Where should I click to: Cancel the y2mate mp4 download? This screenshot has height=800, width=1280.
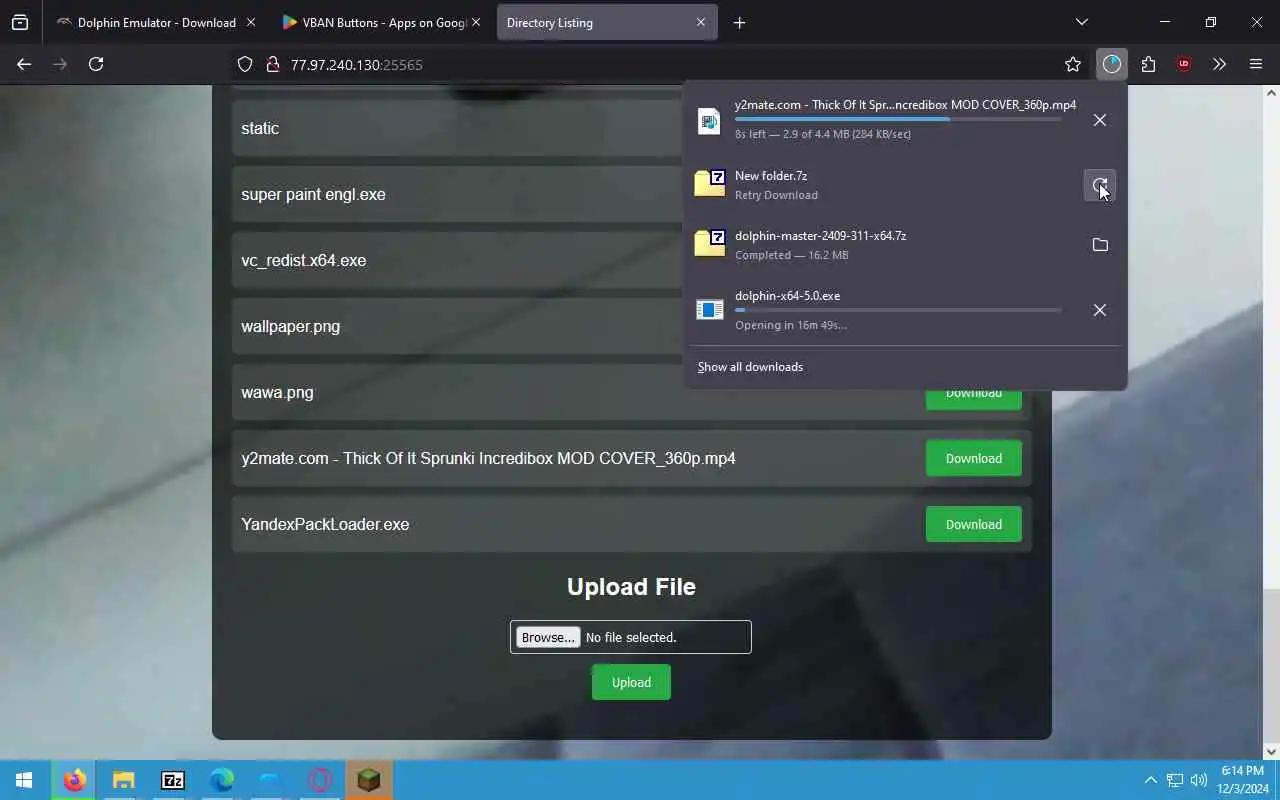click(1100, 120)
